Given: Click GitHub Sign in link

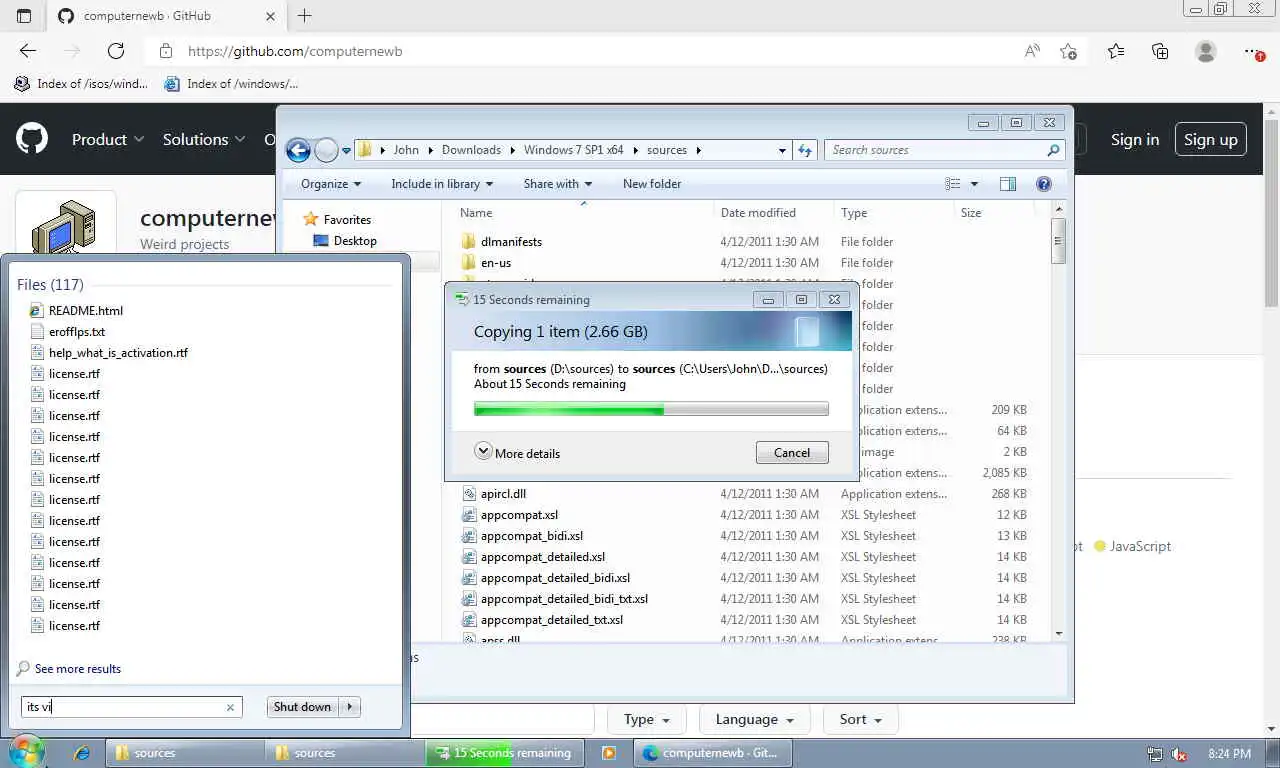Looking at the screenshot, I should (1135, 140).
